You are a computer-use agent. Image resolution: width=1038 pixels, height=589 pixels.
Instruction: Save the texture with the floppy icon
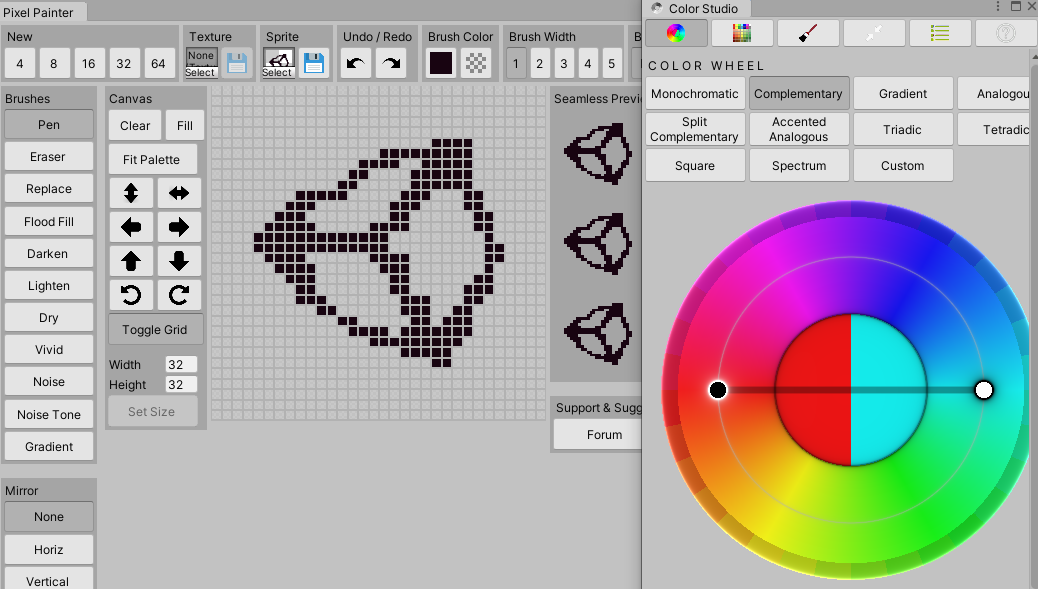pos(236,64)
